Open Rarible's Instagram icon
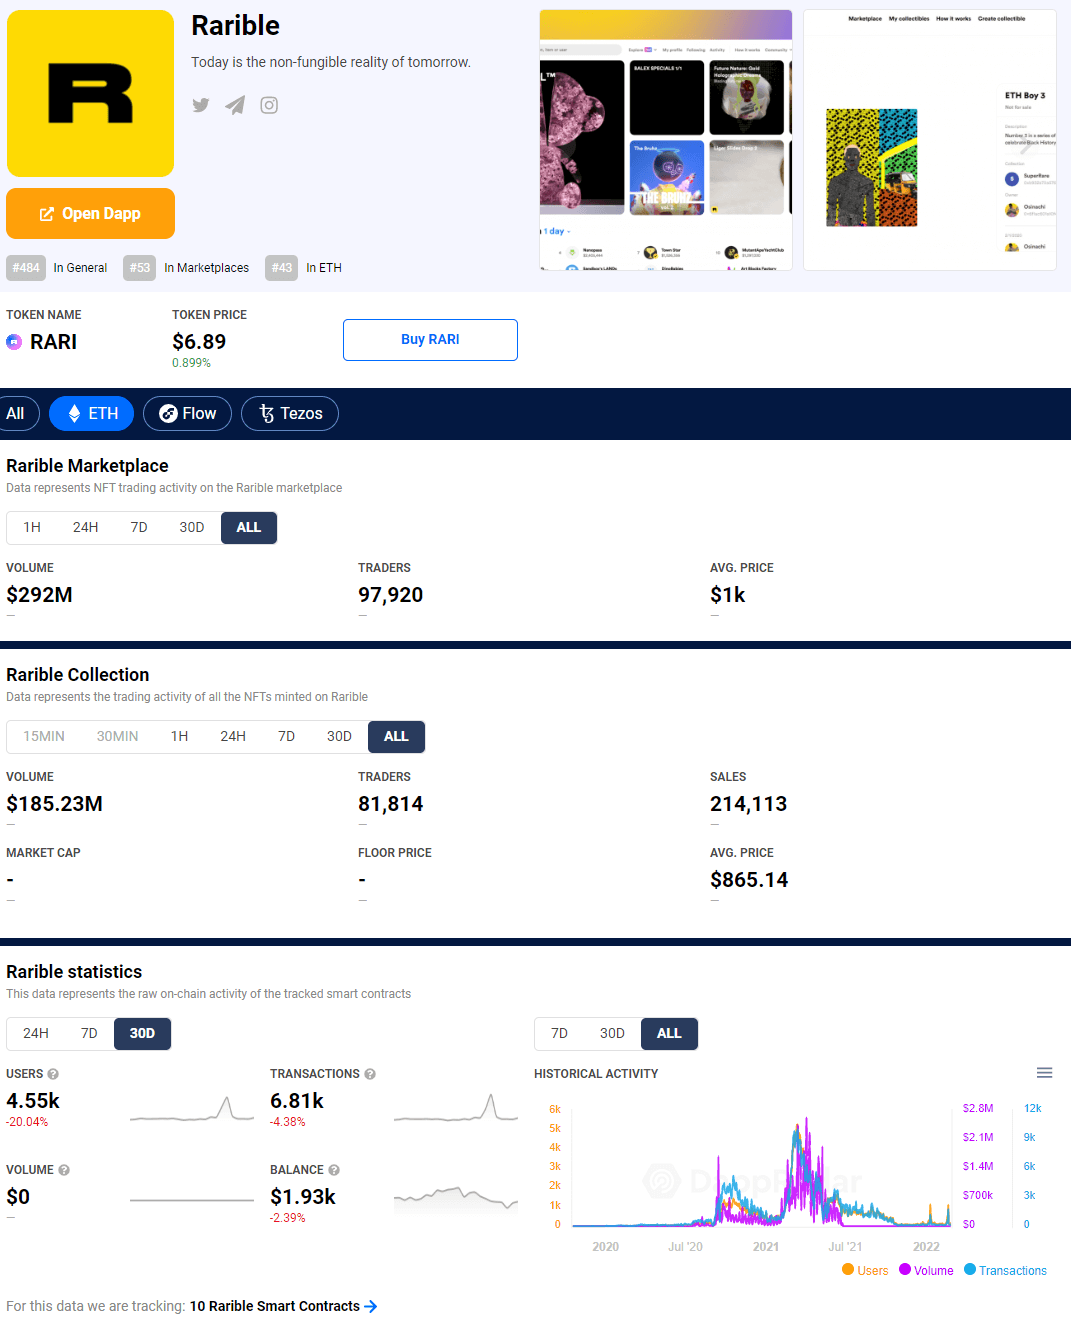The image size is (1071, 1328). (x=268, y=105)
